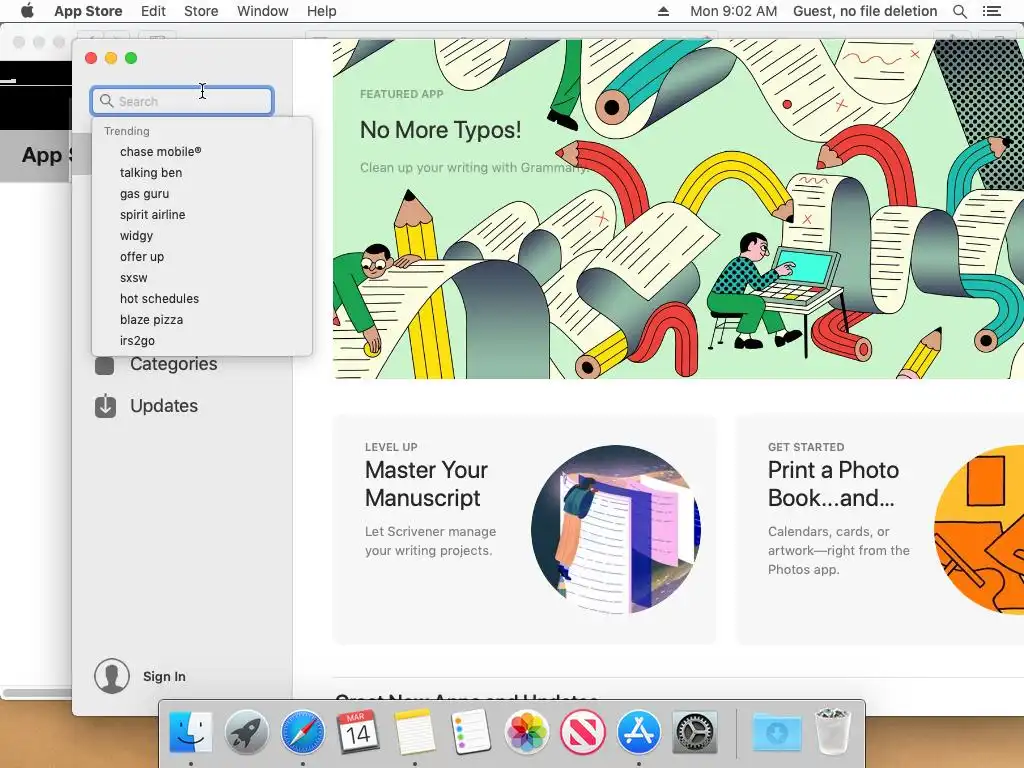1024x768 pixels.
Task: Select trending search 'widgy'
Action: [x=202, y=235]
